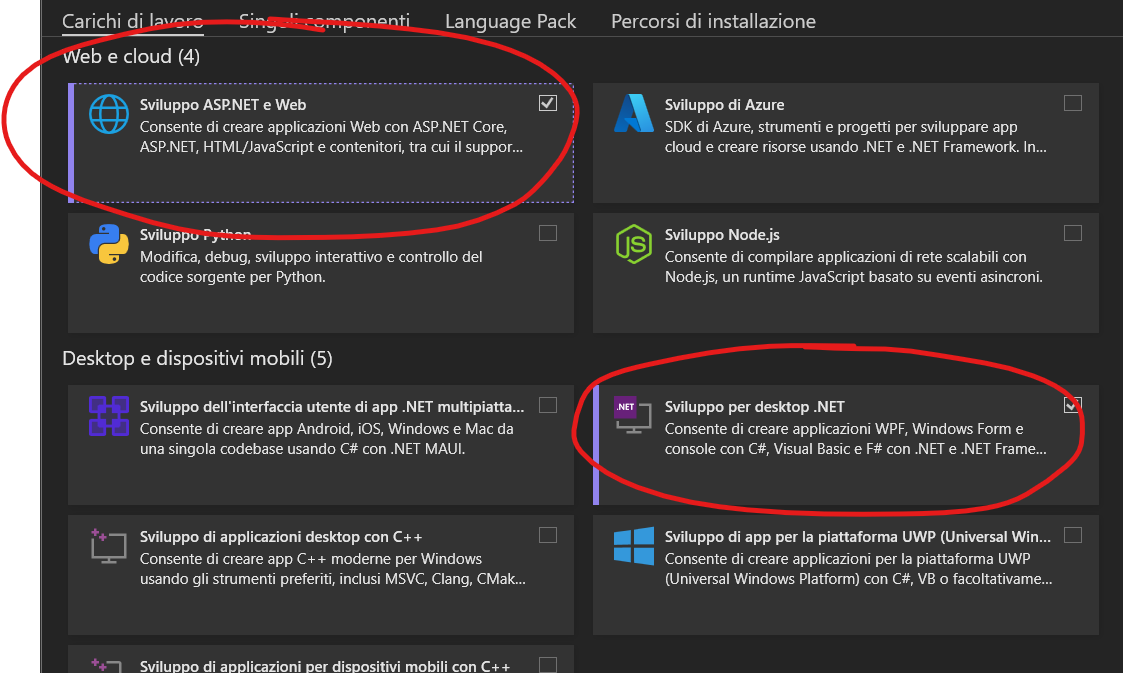Click the mobile C++ workload card title

pos(325,666)
